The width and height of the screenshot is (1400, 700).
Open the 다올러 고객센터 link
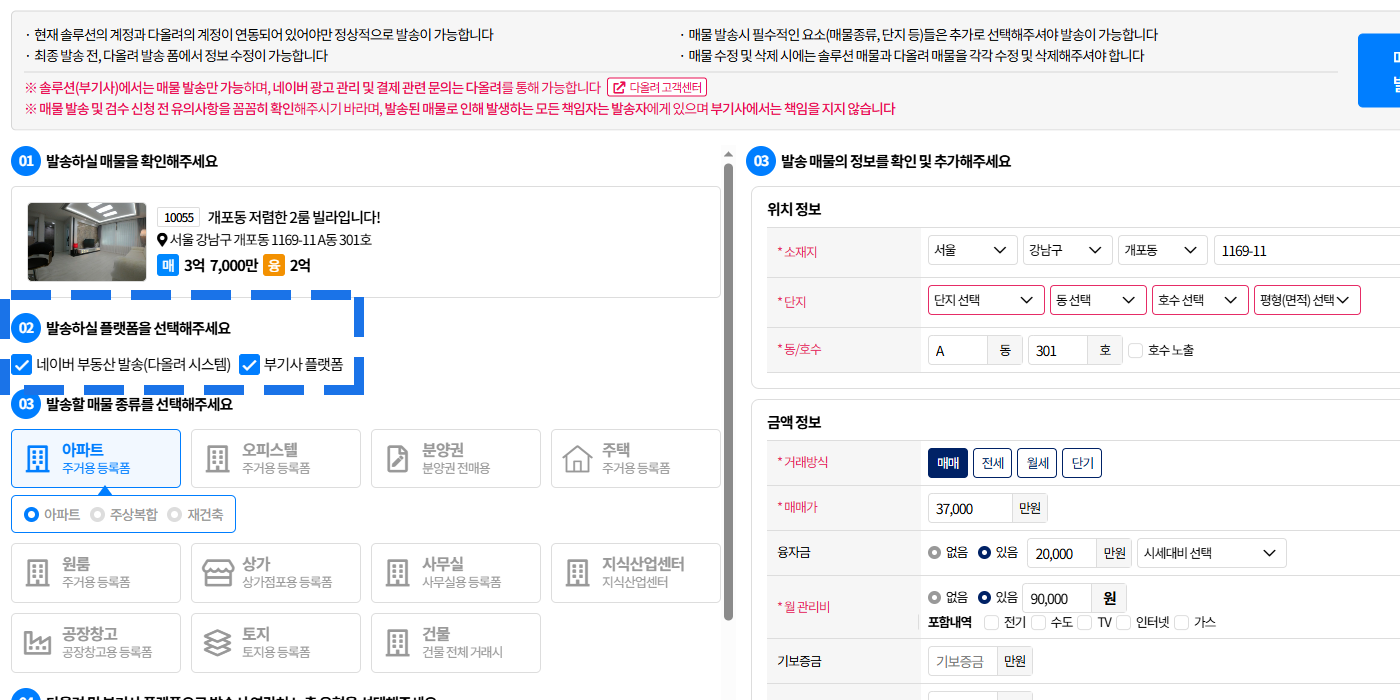pos(657,88)
